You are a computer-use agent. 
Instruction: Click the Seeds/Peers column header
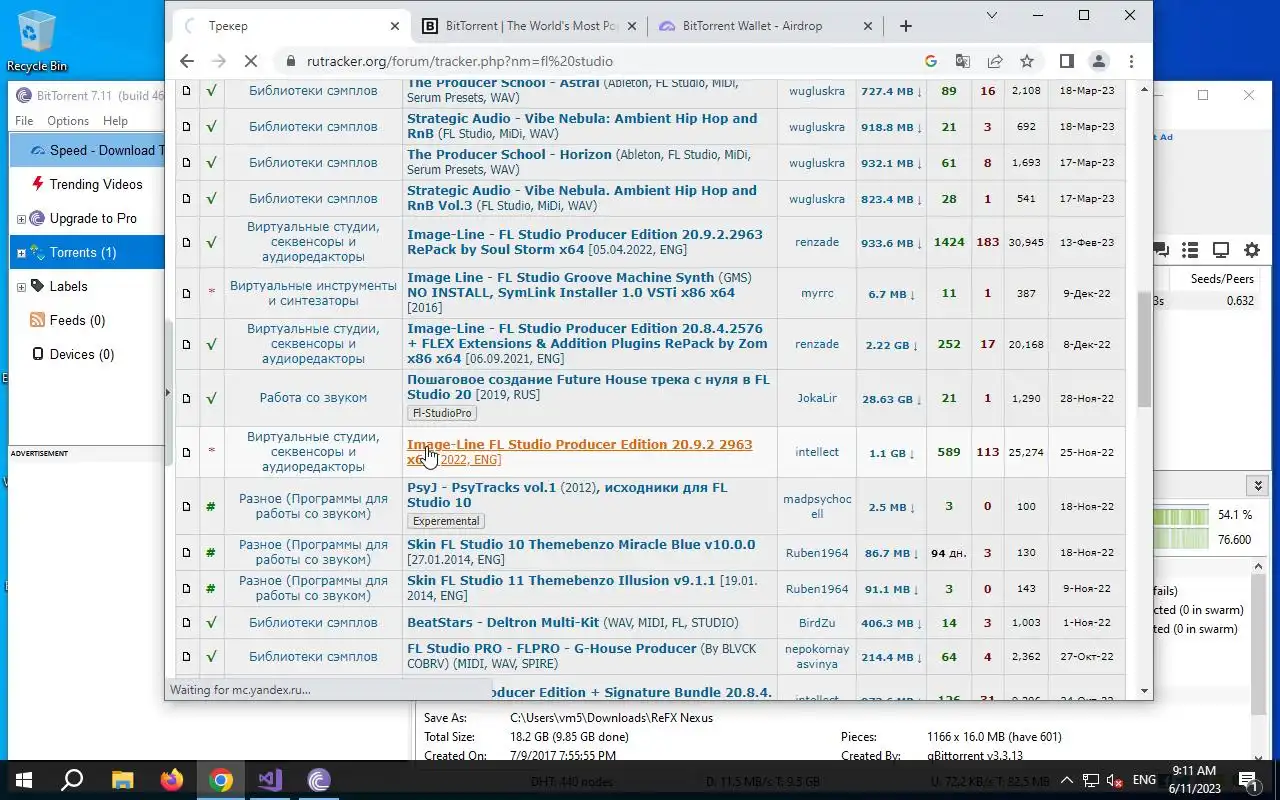coord(1222,279)
